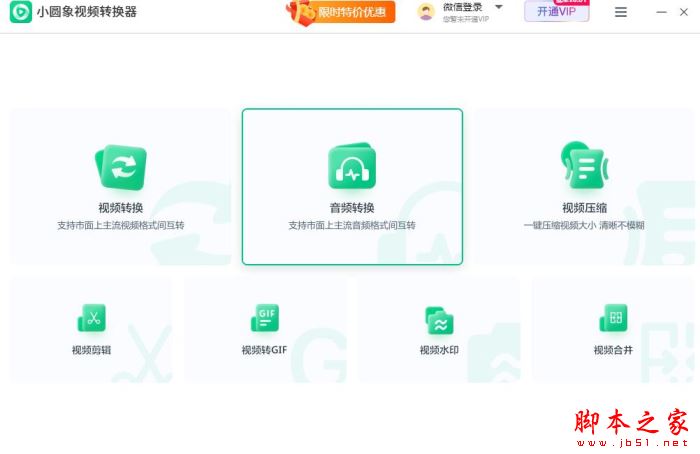Click the 视频合并 label

pos(613,350)
